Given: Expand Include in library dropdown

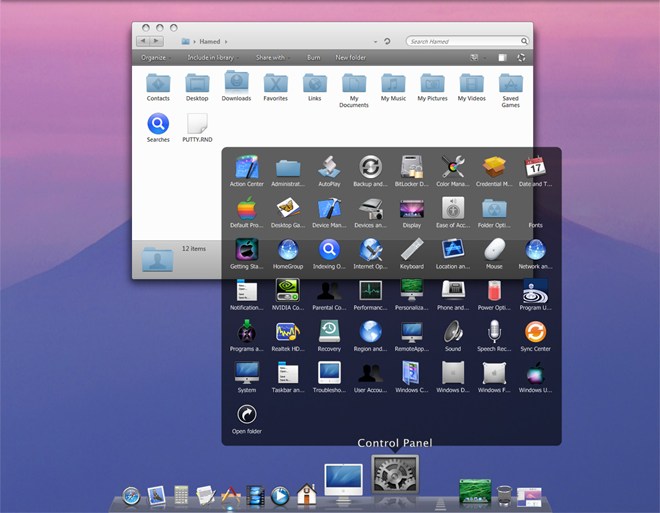Looking at the screenshot, I should 213,58.
